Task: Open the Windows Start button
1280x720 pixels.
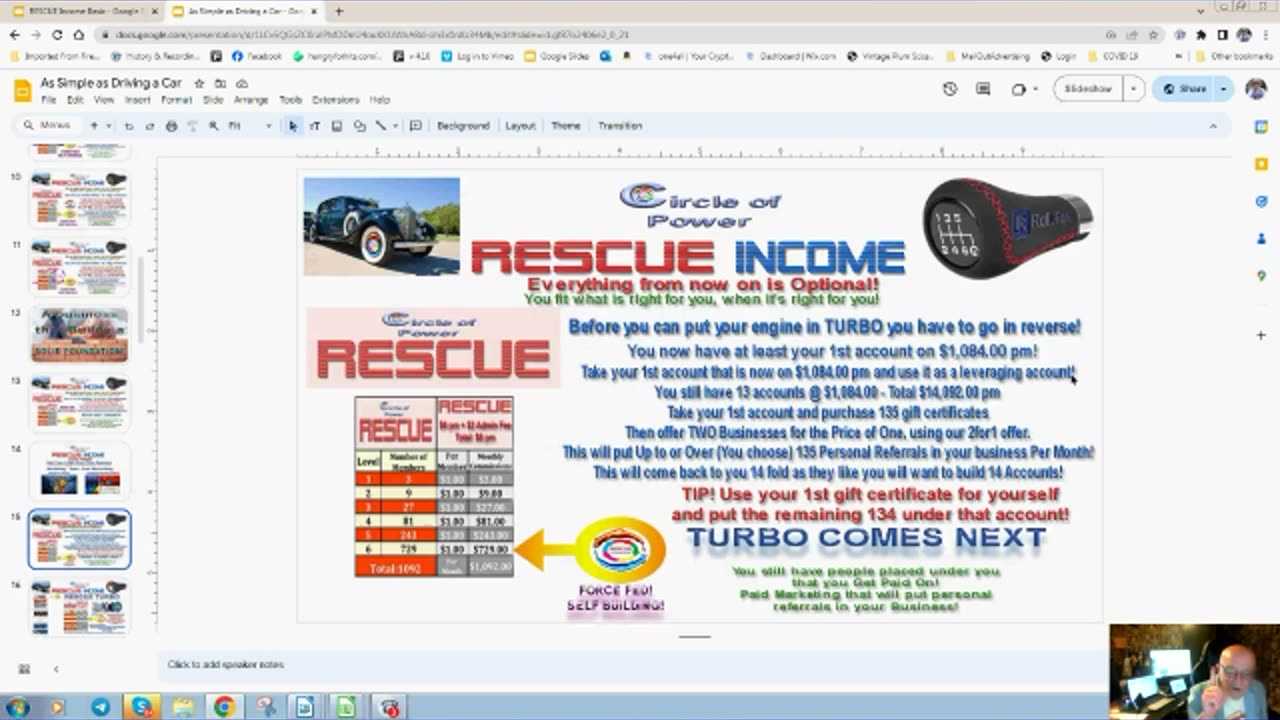Action: [x=17, y=707]
